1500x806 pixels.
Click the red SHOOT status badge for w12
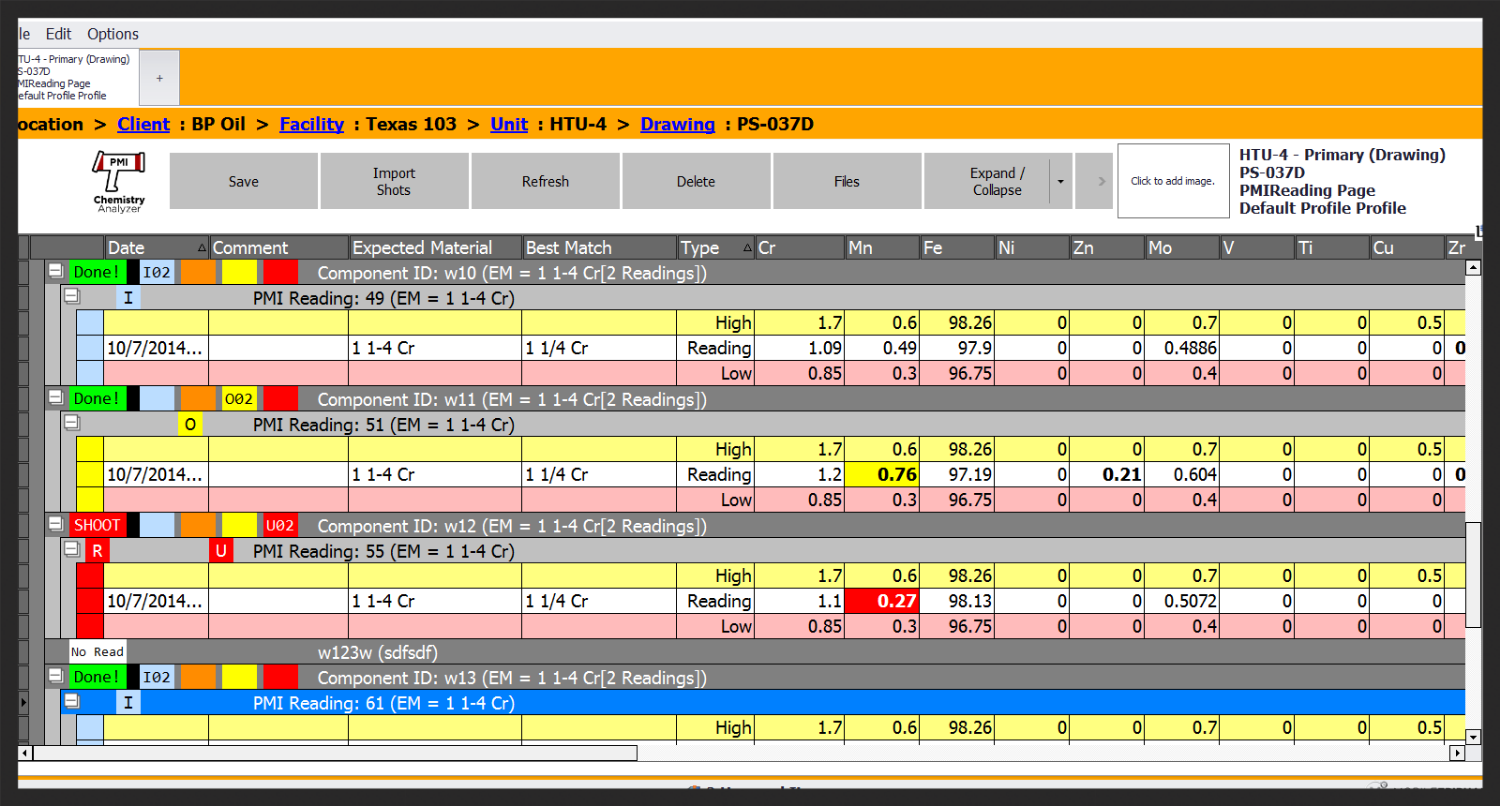[x=97, y=525]
